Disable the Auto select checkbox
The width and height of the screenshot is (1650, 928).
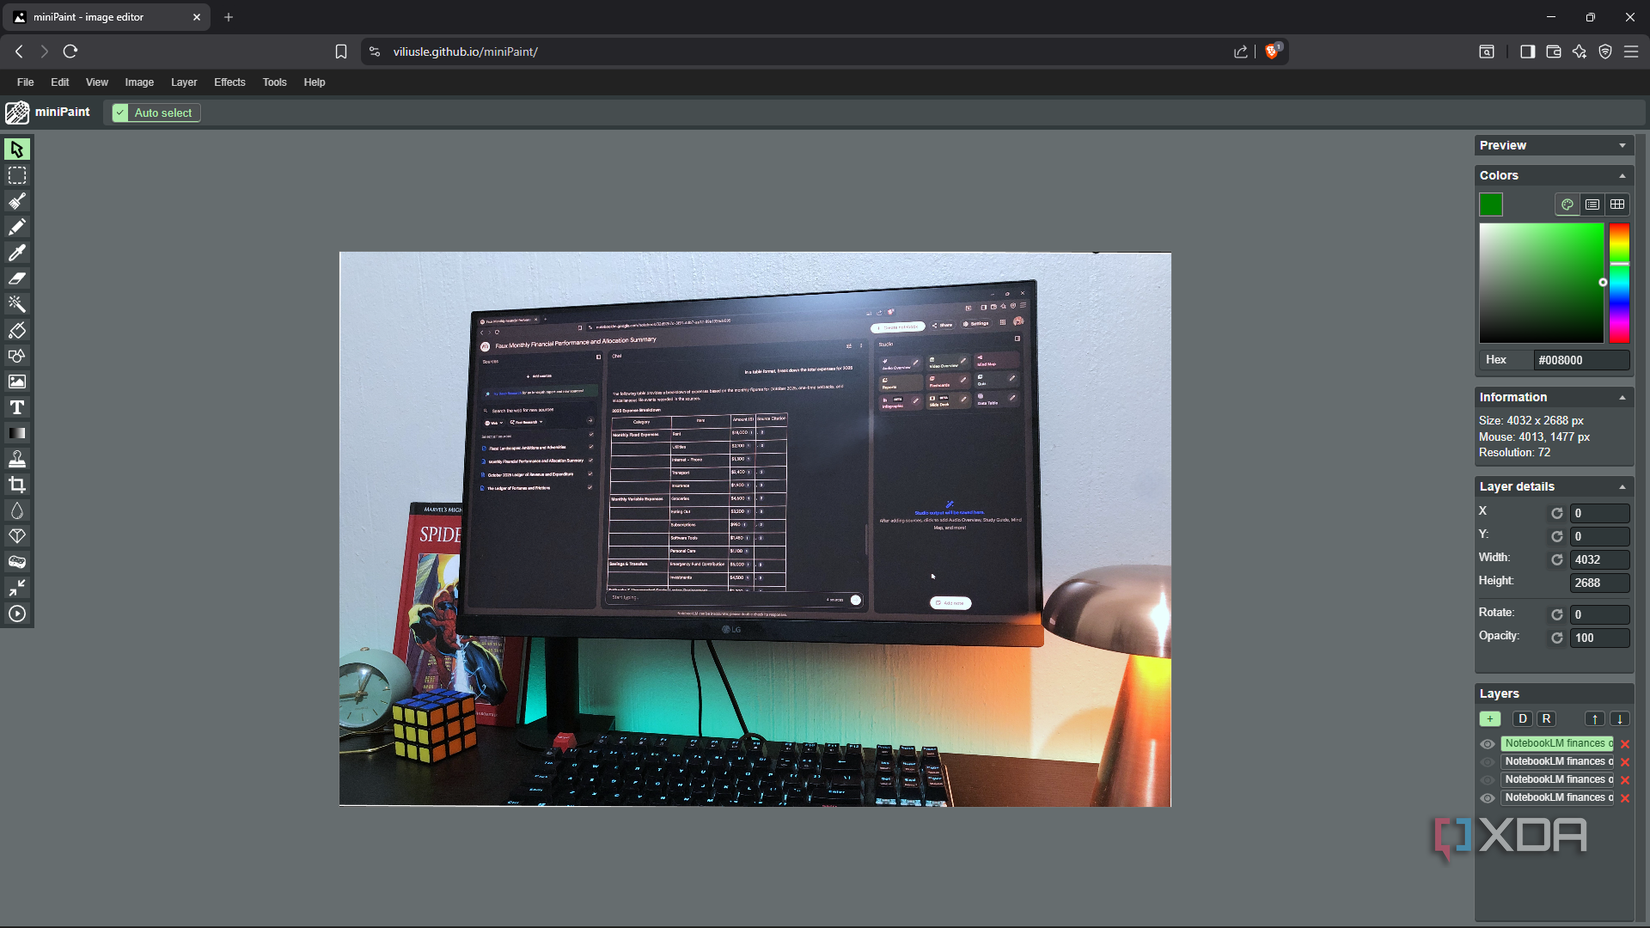coord(121,112)
